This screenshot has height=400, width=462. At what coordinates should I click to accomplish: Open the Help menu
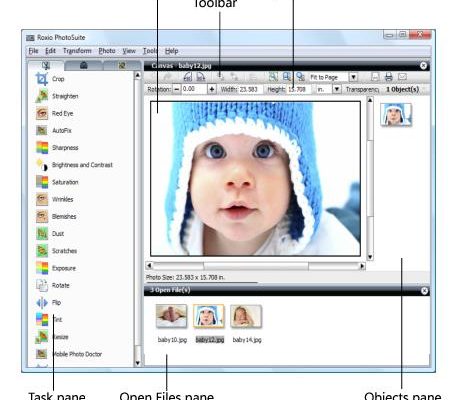tap(171, 51)
